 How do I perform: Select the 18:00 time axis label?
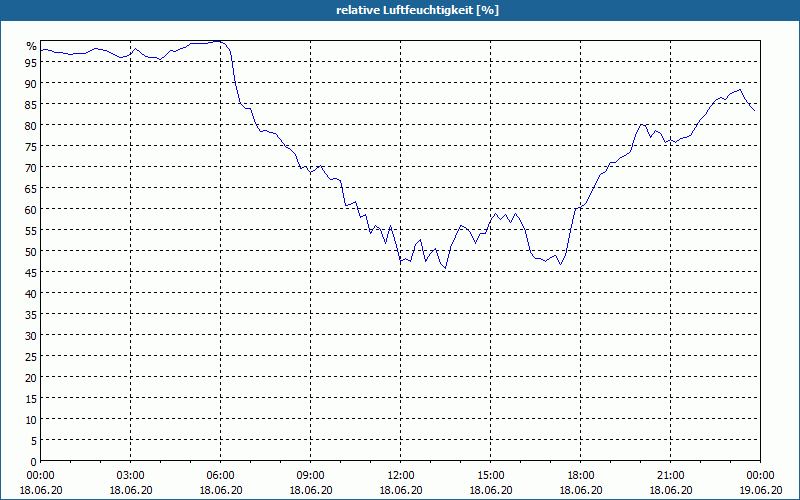pyautogui.click(x=581, y=476)
